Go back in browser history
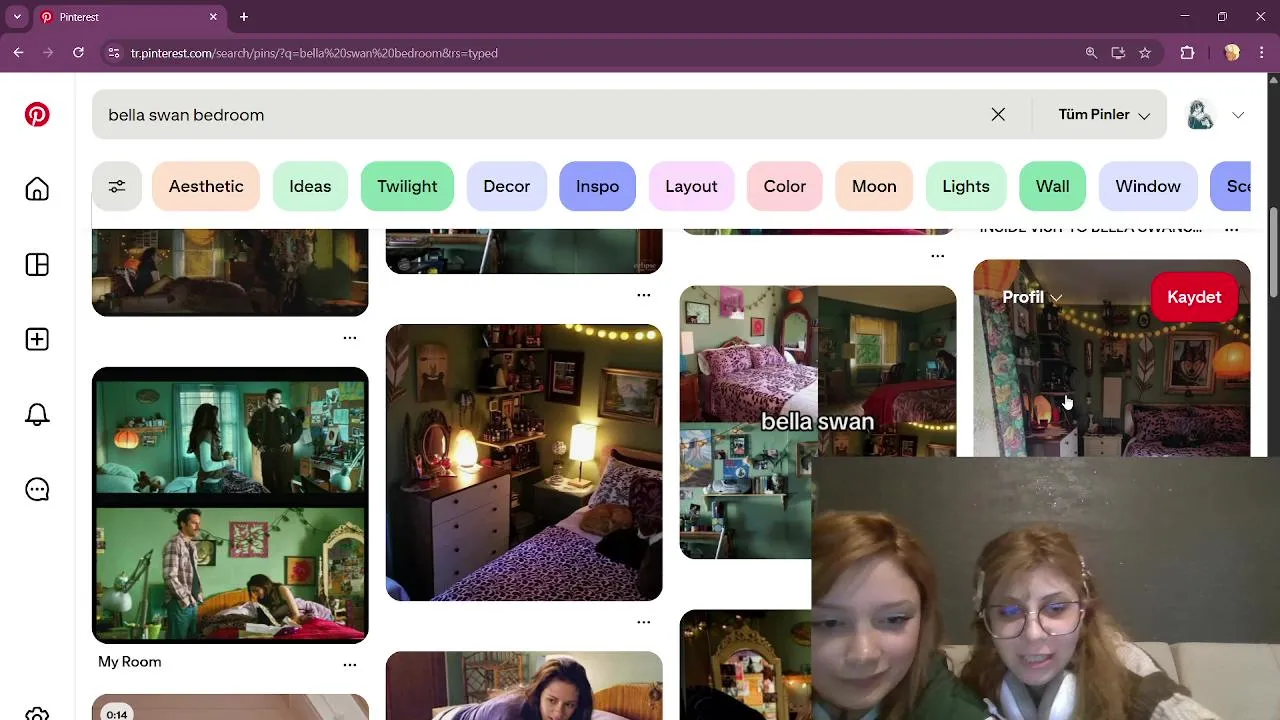1280x720 pixels. pos(18,53)
